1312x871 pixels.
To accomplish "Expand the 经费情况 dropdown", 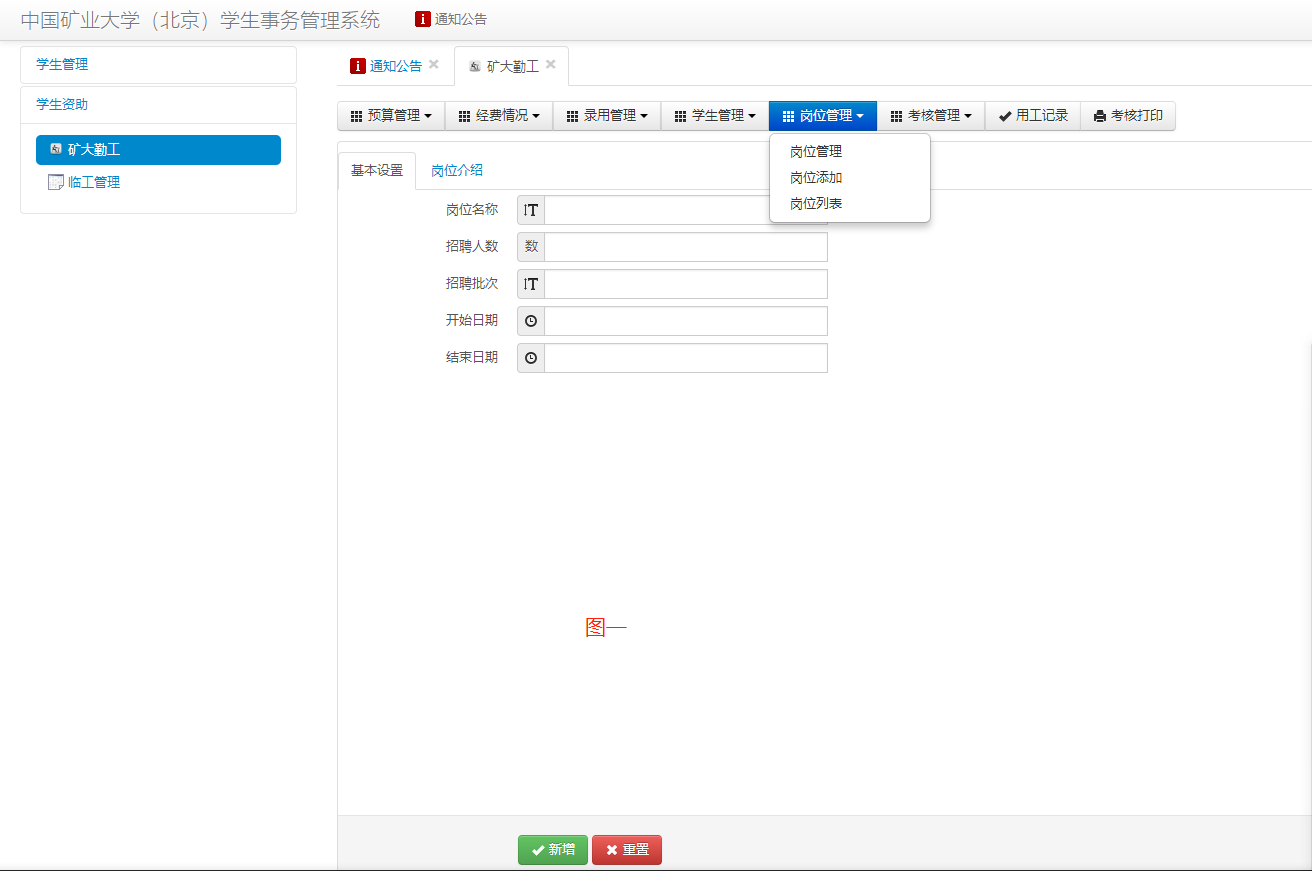I will [x=499, y=116].
